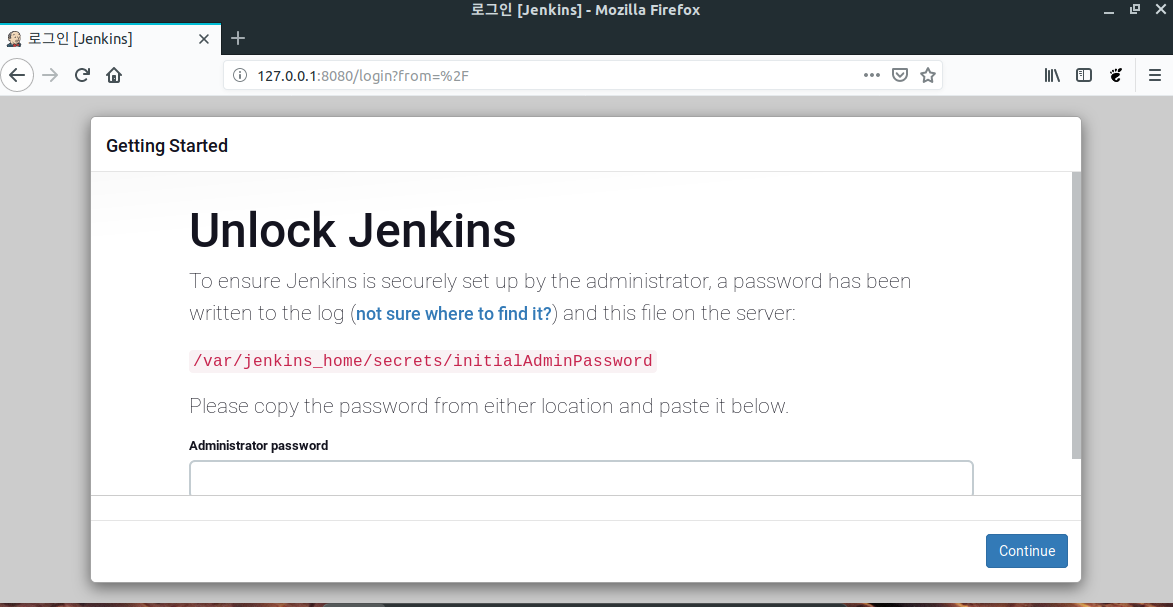The image size is (1173, 607).
Task: Click the Administrator password label
Action: [258, 445]
